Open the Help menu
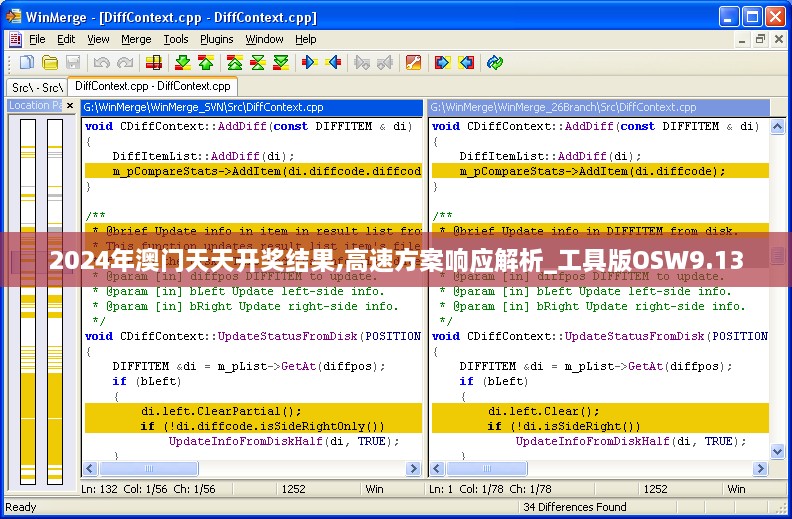 [306, 39]
